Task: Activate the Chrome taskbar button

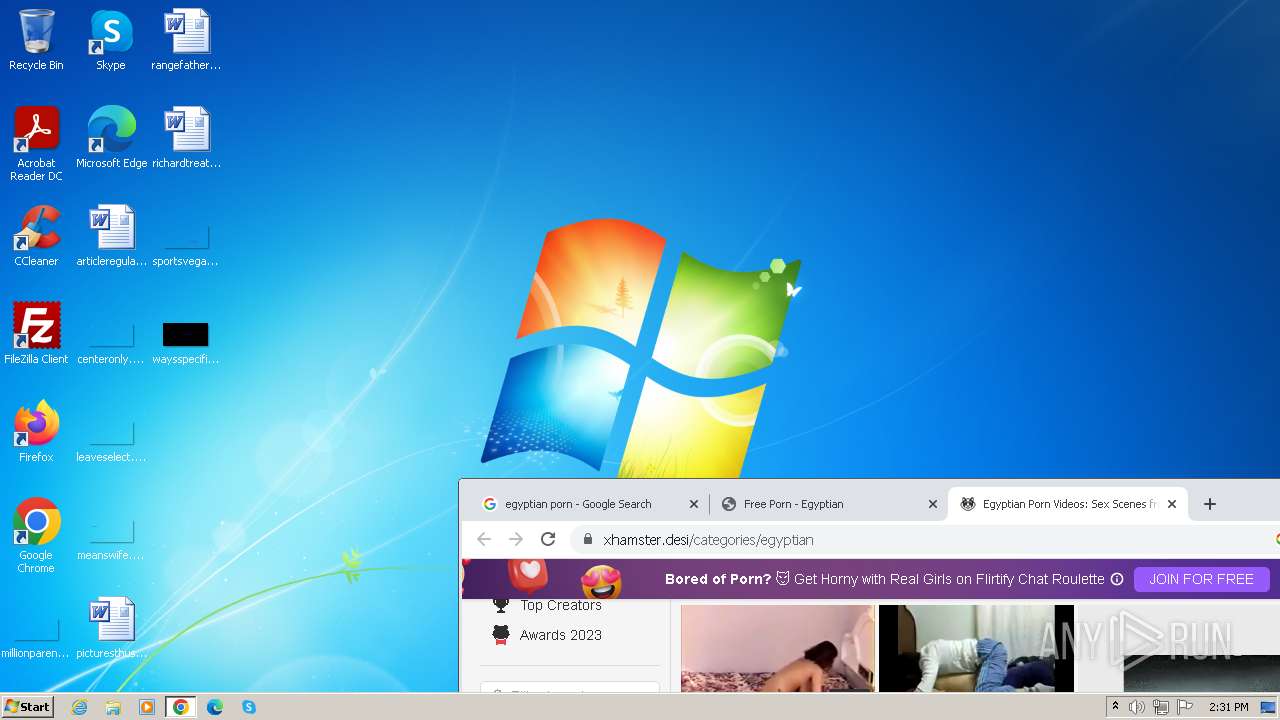Action: coord(181,707)
